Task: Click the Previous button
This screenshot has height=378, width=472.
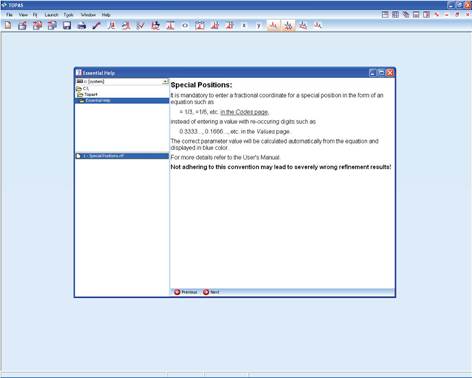Action: (x=186, y=292)
